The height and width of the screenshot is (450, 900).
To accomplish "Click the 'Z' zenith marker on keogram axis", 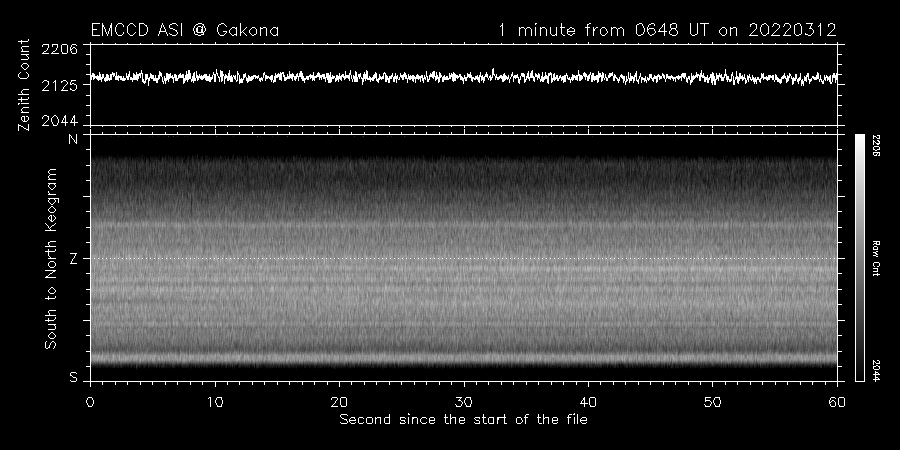I will [x=73, y=259].
